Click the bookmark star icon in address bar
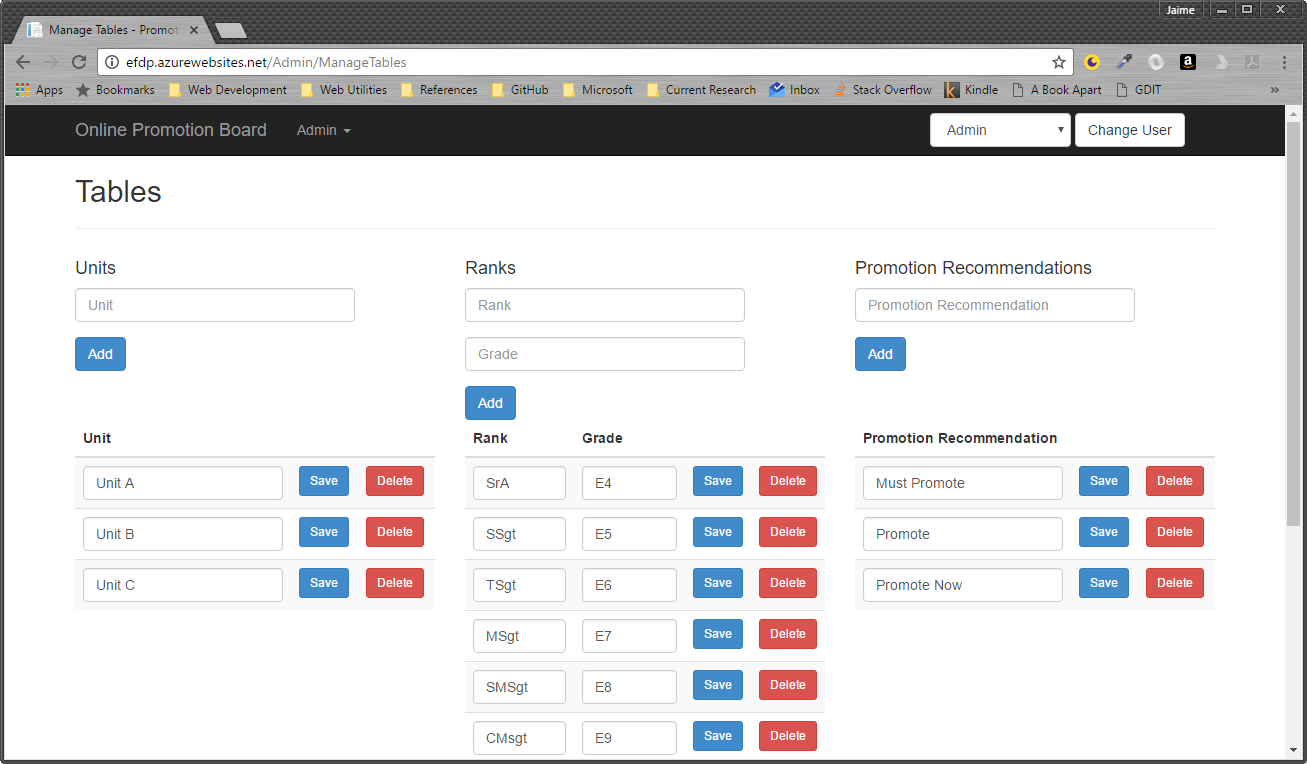 coord(1059,62)
